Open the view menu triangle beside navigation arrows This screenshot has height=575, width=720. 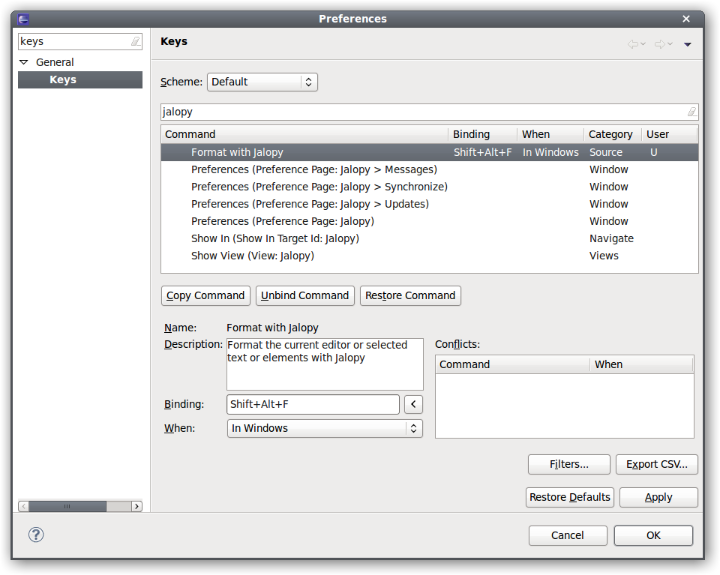pos(687,45)
